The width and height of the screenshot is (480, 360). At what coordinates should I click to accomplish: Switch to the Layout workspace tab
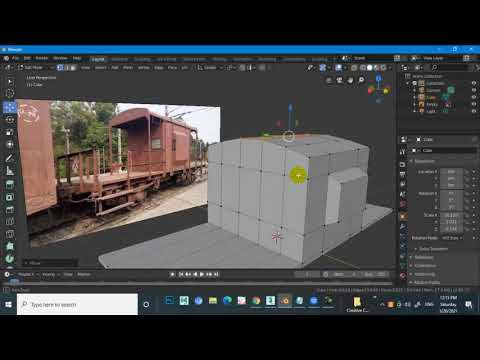[98, 59]
